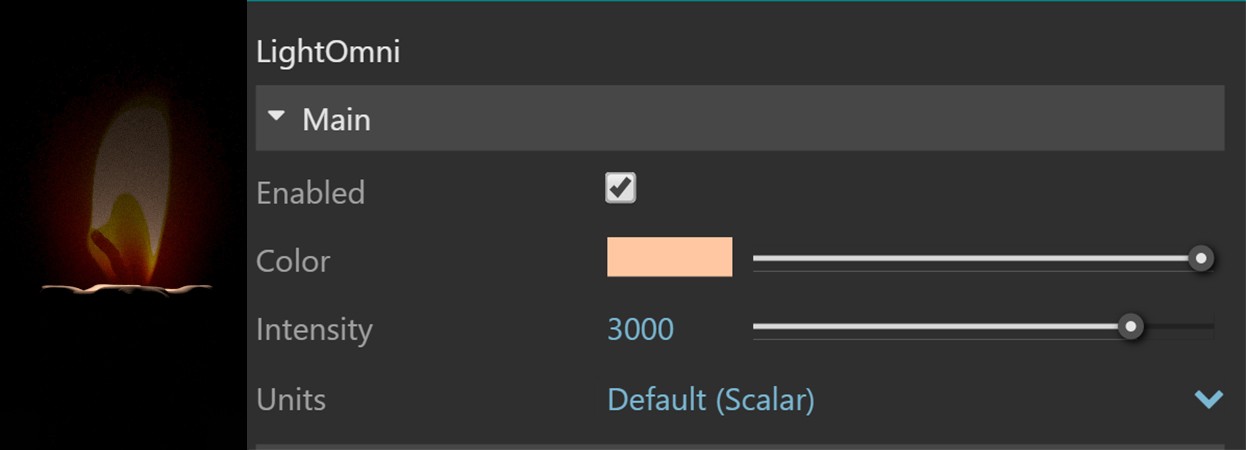Click the partially visible section bar below Units
Image resolution: width=1246 pixels, height=450 pixels.
click(x=740, y=446)
